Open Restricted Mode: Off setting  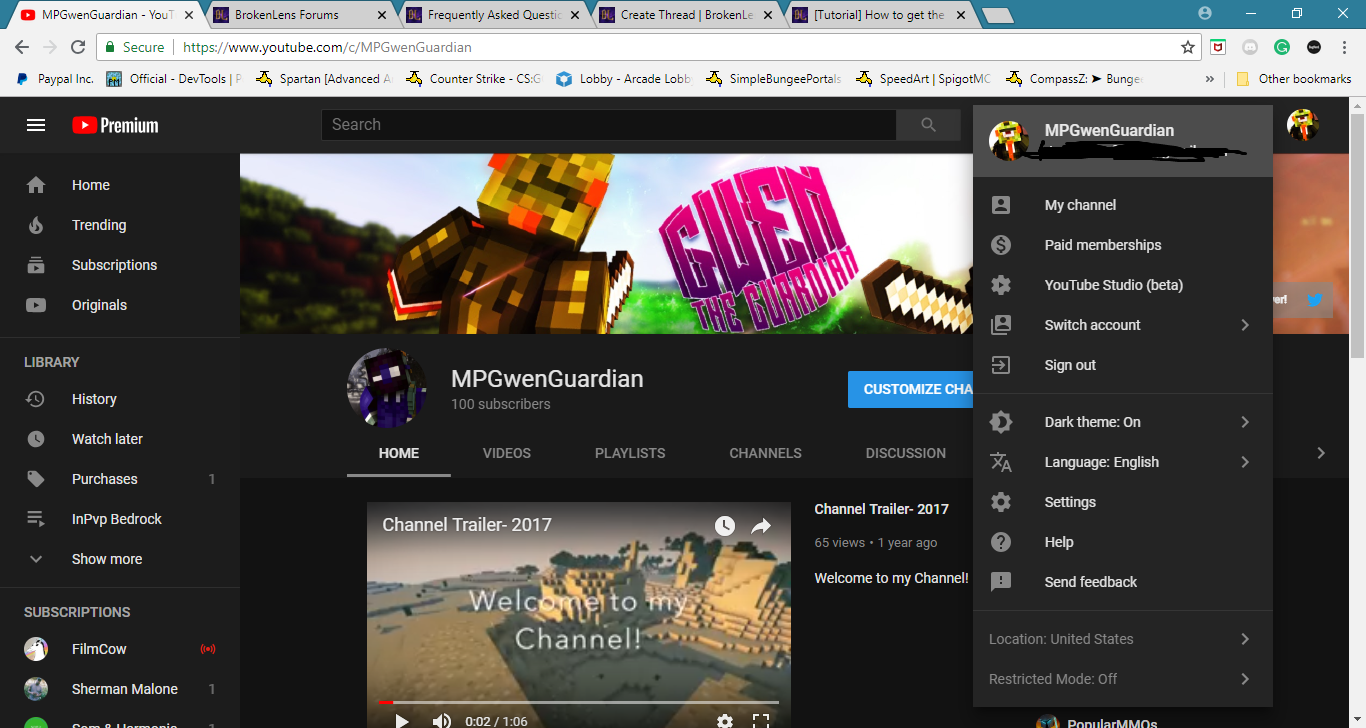1122,679
